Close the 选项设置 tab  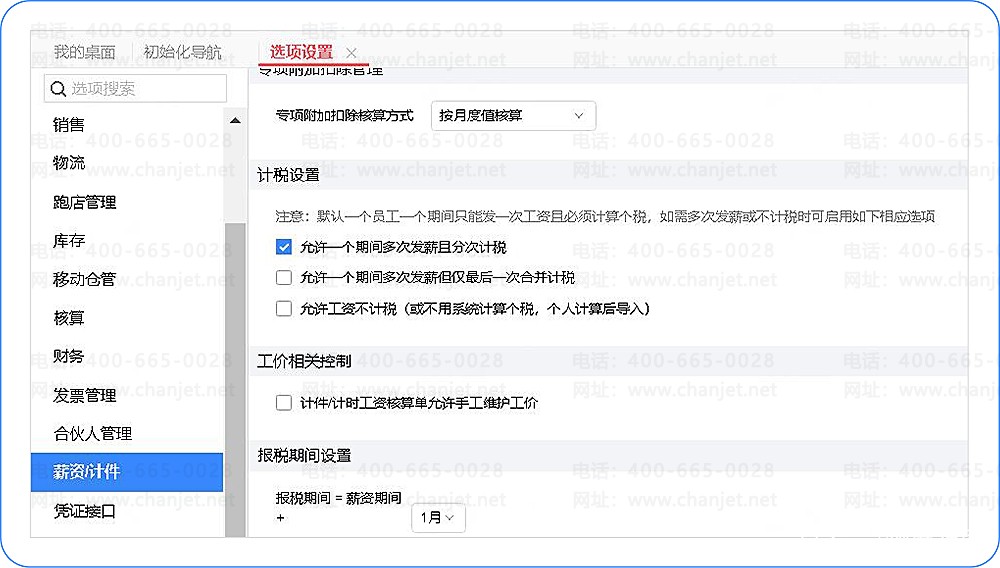(x=351, y=53)
